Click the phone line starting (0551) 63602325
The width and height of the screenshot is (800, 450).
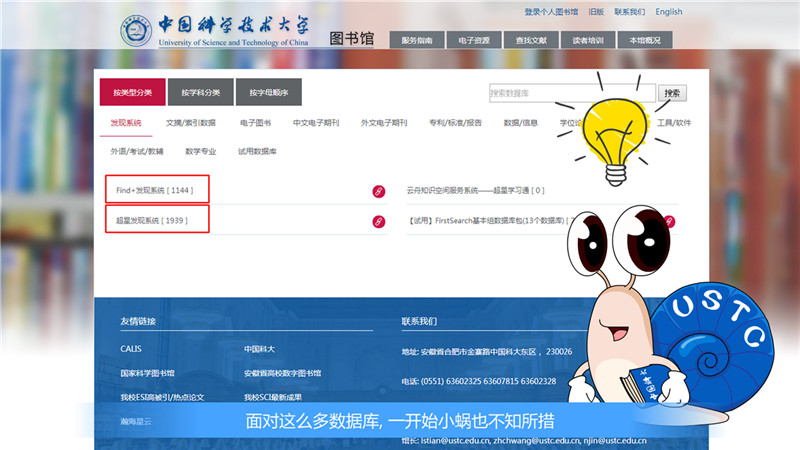[479, 381]
